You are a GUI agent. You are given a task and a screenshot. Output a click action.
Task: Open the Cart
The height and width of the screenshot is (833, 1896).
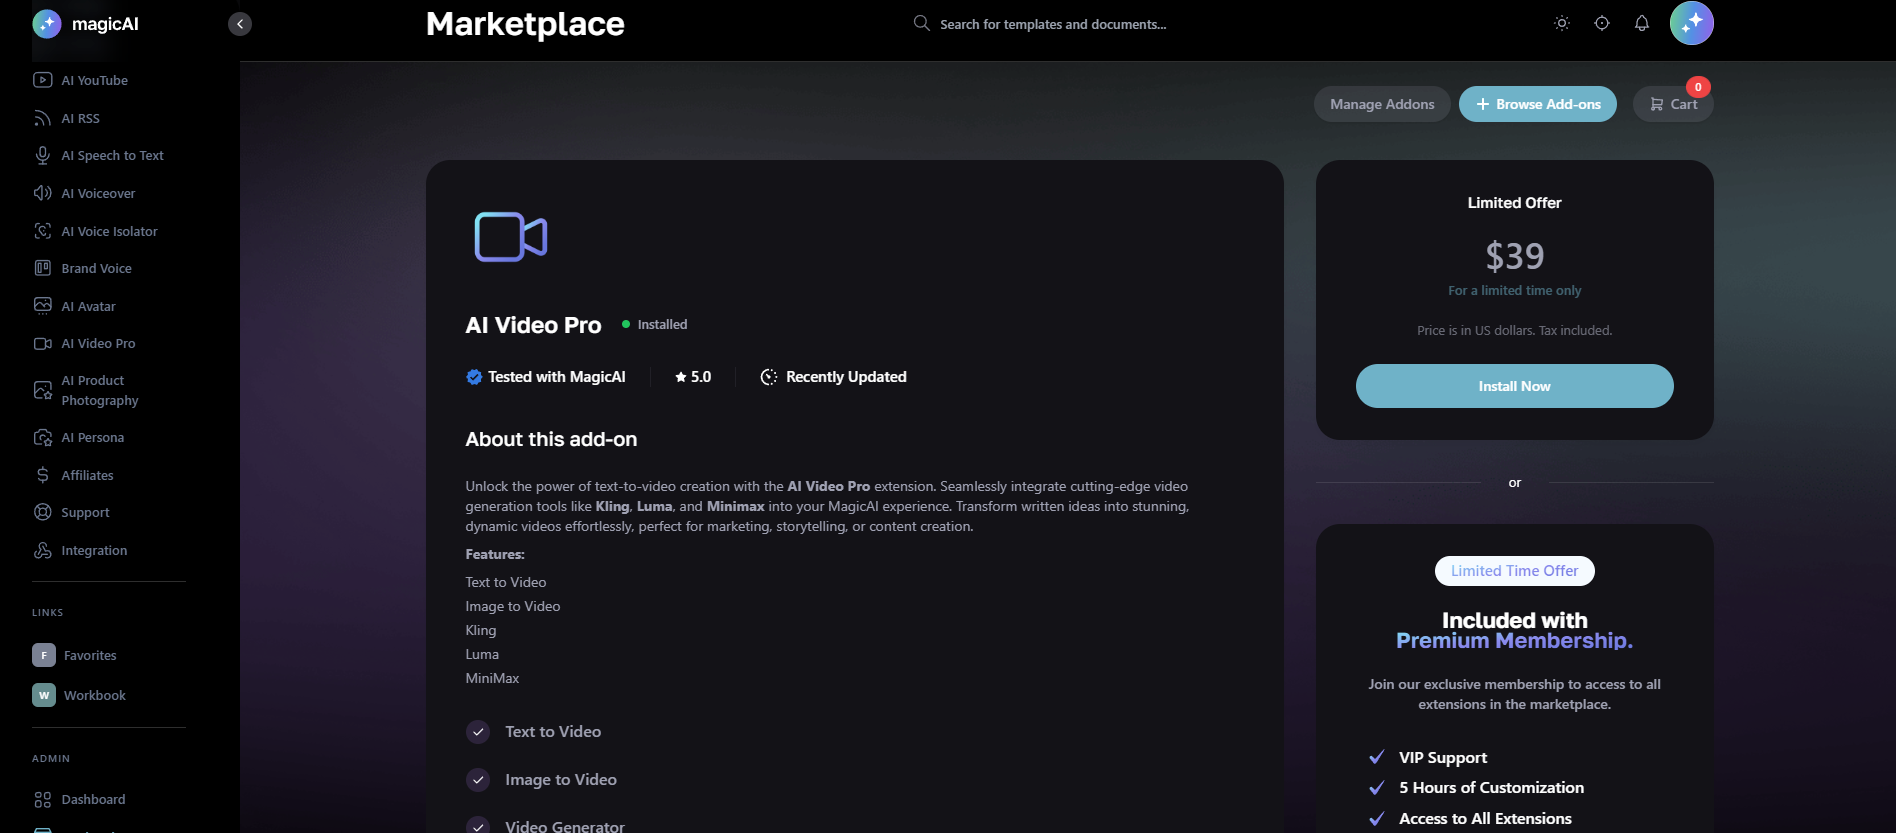pyautogui.click(x=1672, y=104)
